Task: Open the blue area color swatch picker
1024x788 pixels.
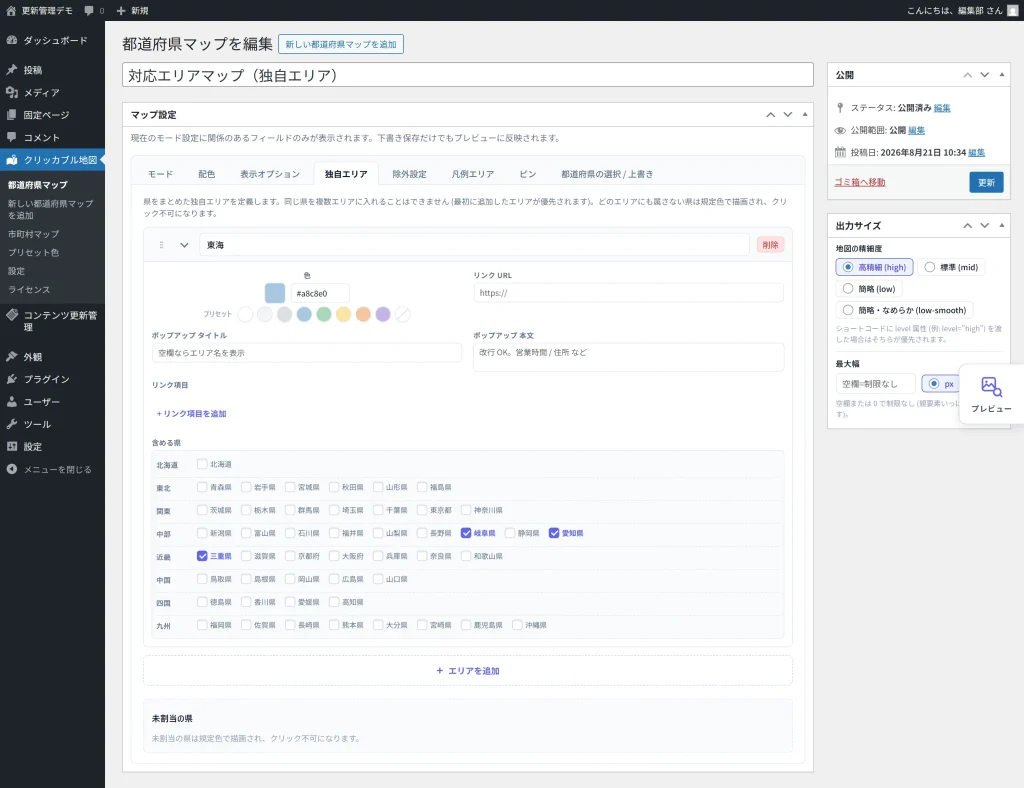Action: pyautogui.click(x=275, y=293)
